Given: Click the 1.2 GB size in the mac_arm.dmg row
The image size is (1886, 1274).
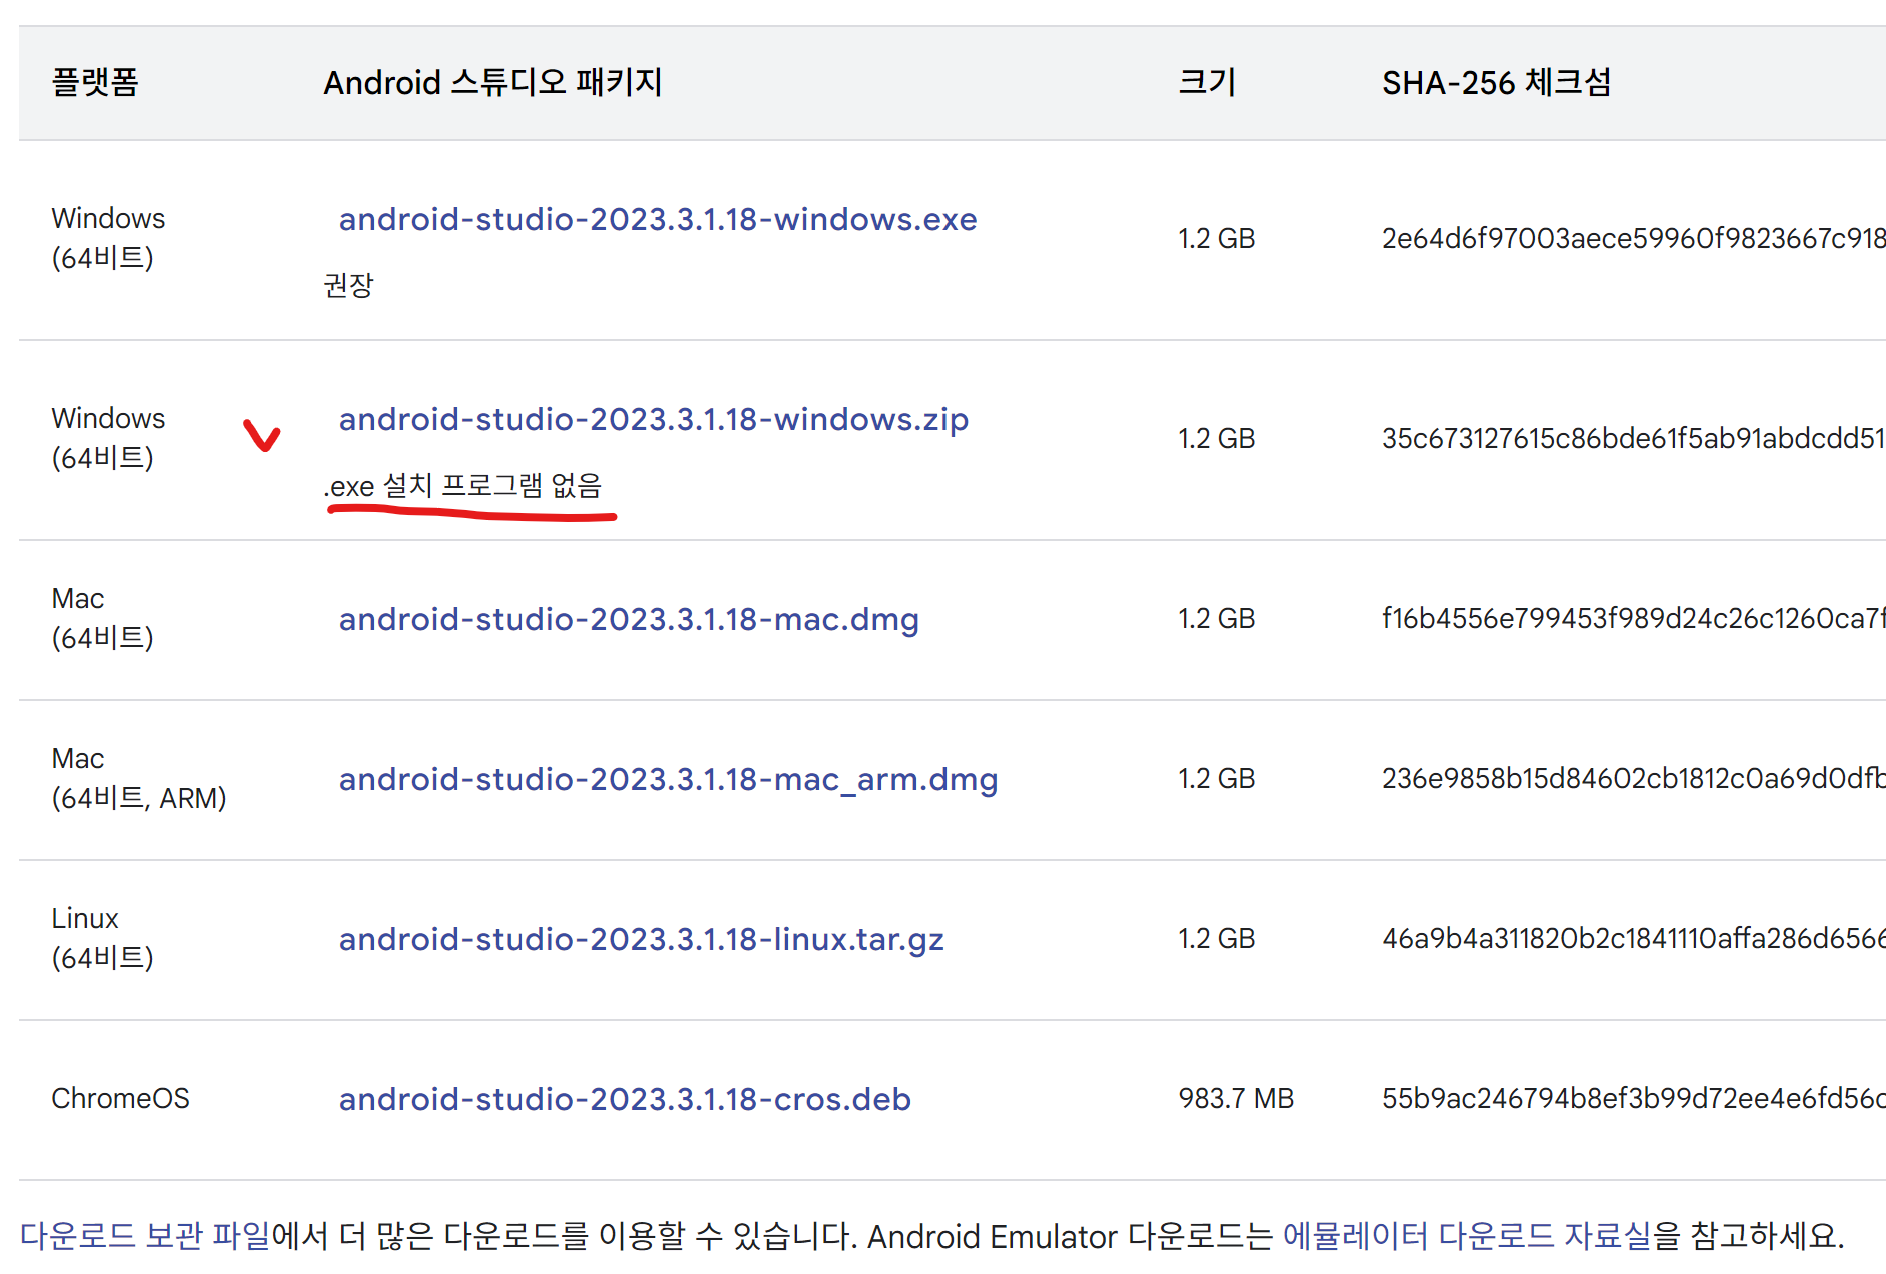Looking at the screenshot, I should 1216,778.
